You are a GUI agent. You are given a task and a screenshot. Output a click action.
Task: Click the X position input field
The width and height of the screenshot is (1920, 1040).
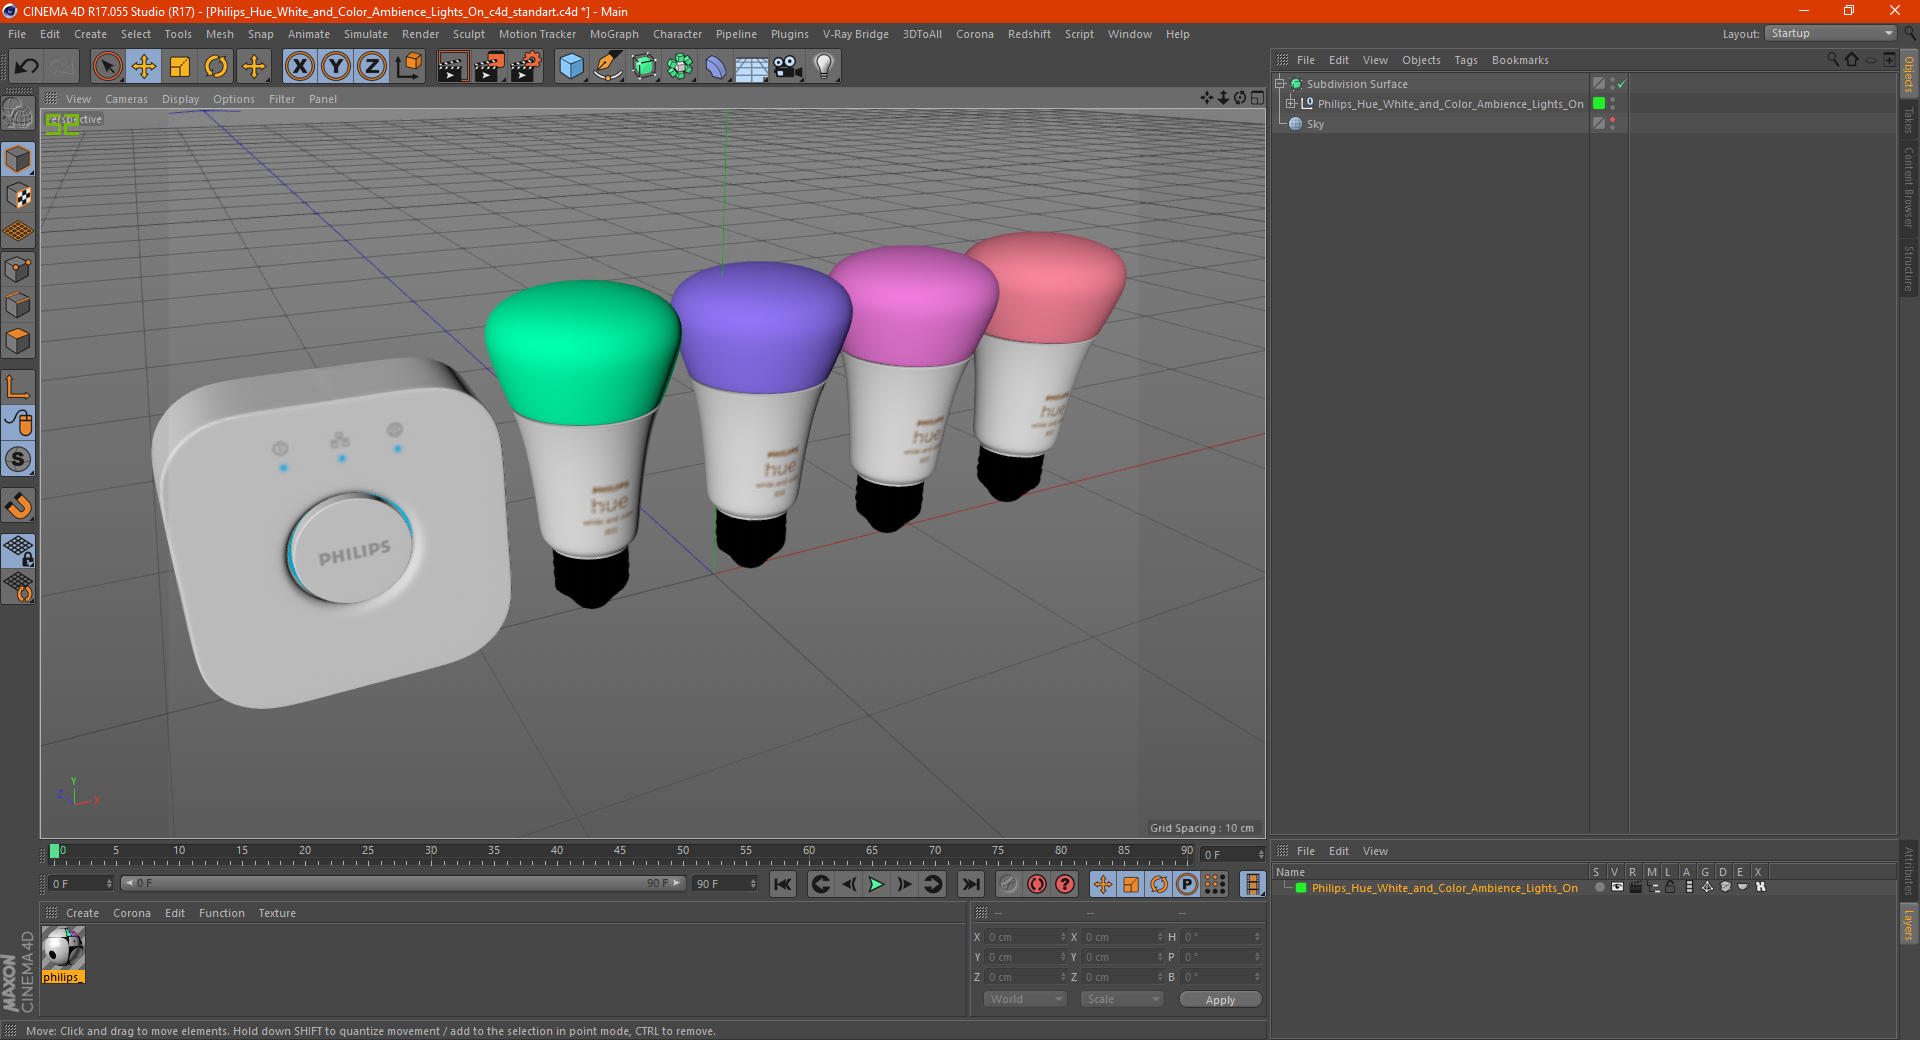[1027, 937]
